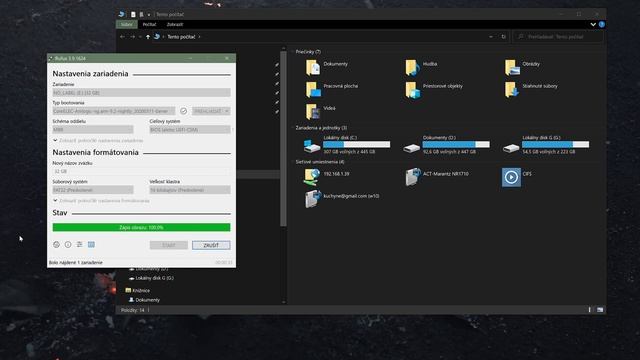Click the Nový názov zväzku field
The width and height of the screenshot is (640, 360).
tap(141, 171)
